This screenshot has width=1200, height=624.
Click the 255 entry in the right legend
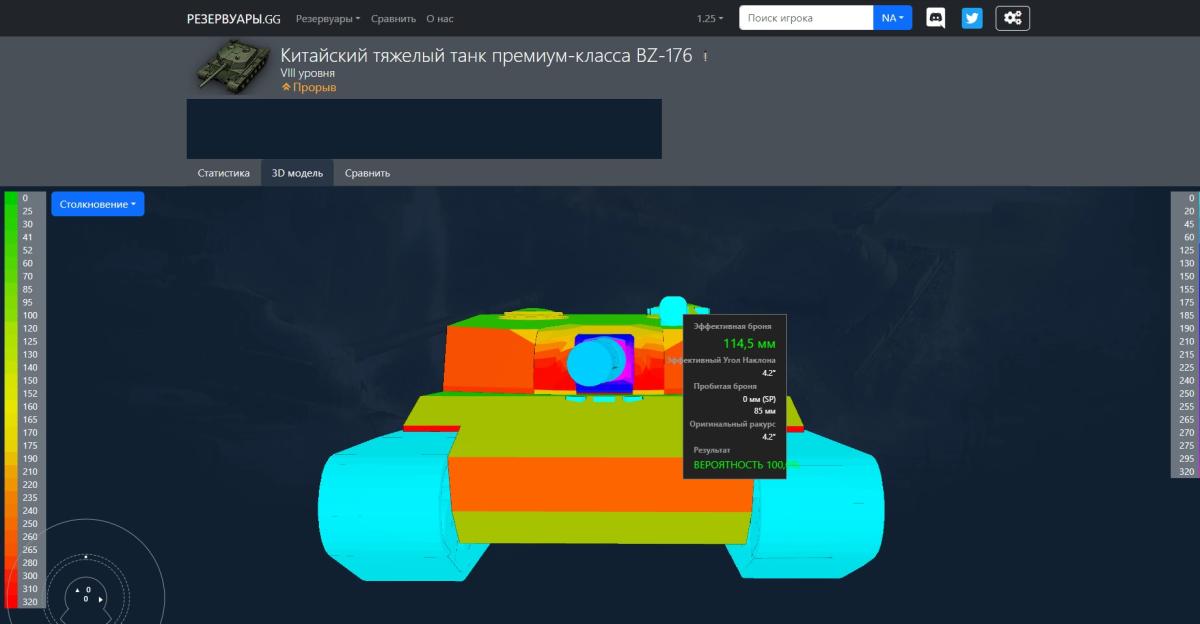(1185, 406)
